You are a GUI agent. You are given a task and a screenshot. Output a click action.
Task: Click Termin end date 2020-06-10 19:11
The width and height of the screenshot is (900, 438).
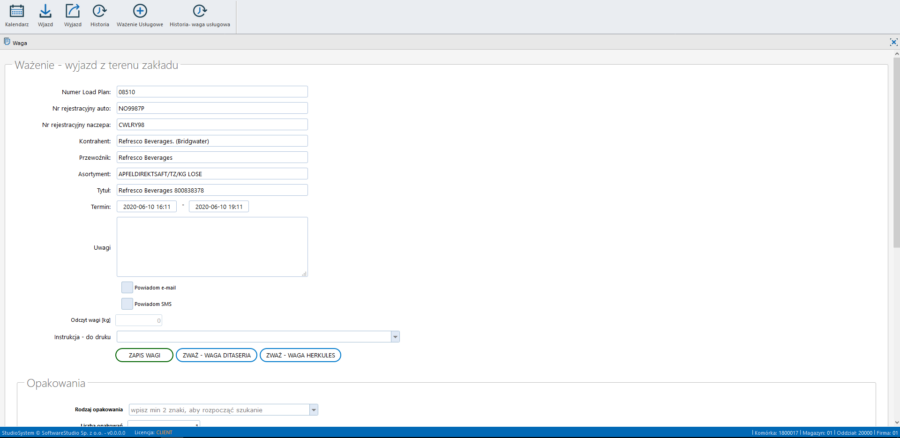tap(219, 207)
